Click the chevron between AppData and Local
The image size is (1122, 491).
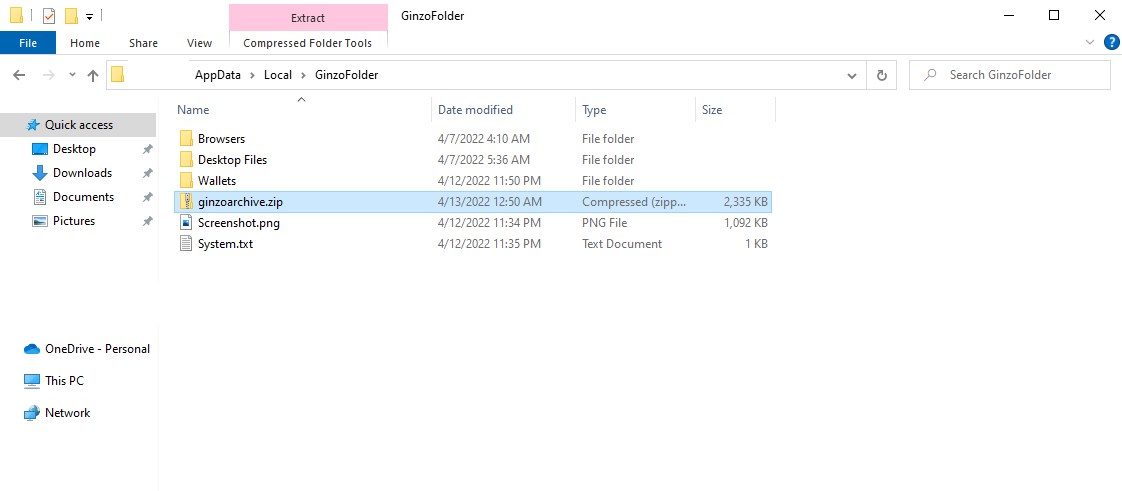click(x=253, y=75)
